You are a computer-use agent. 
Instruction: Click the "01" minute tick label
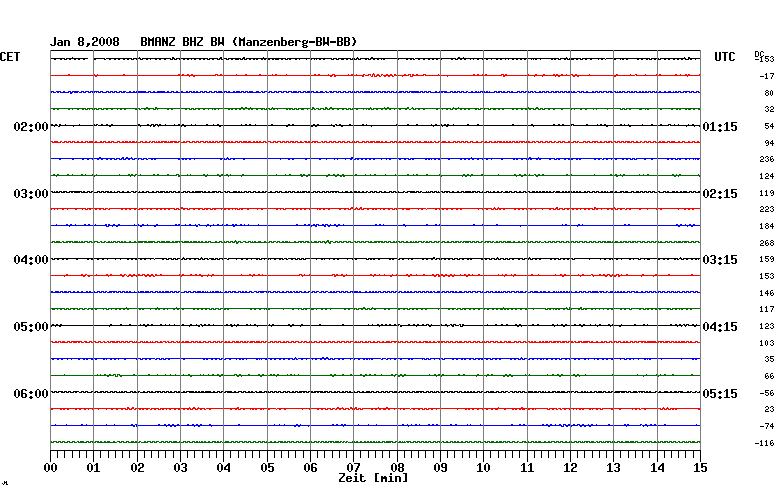tap(94, 468)
